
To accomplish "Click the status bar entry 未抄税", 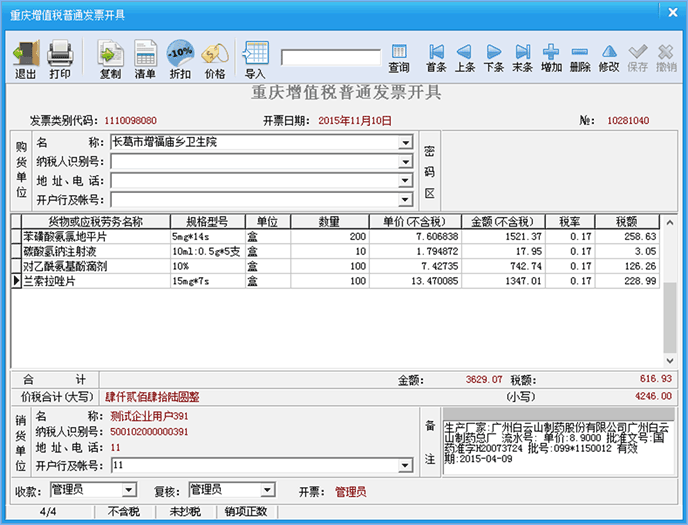I will [185, 511].
